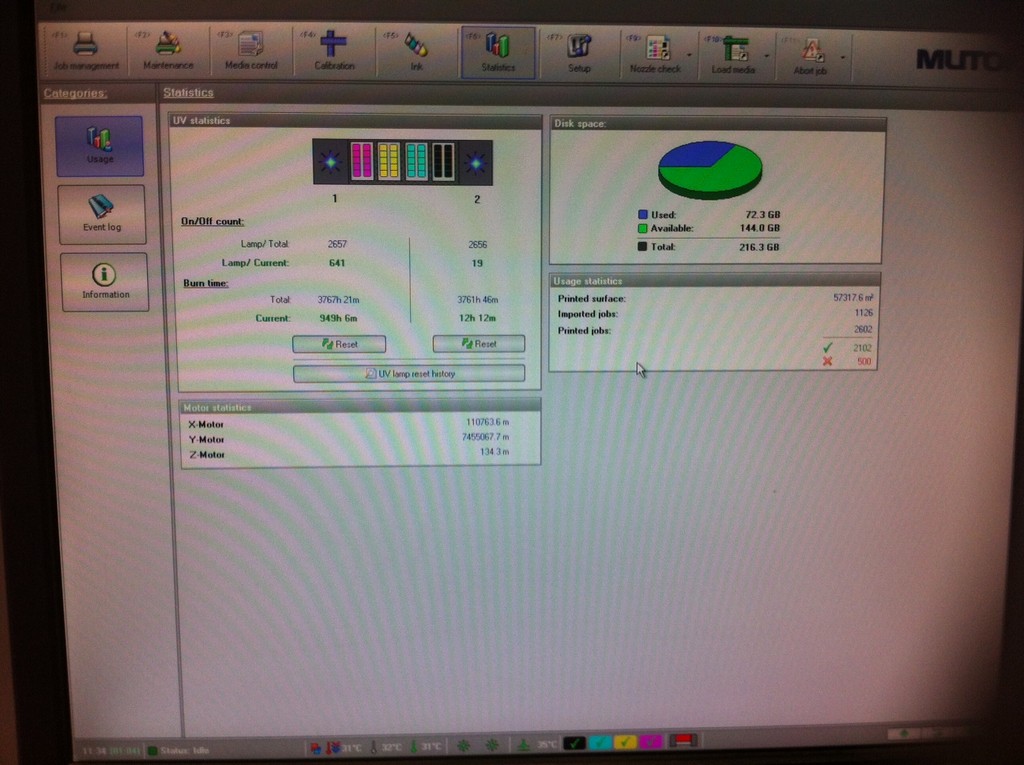
Task: Click the disk space pie chart
Action: point(710,168)
